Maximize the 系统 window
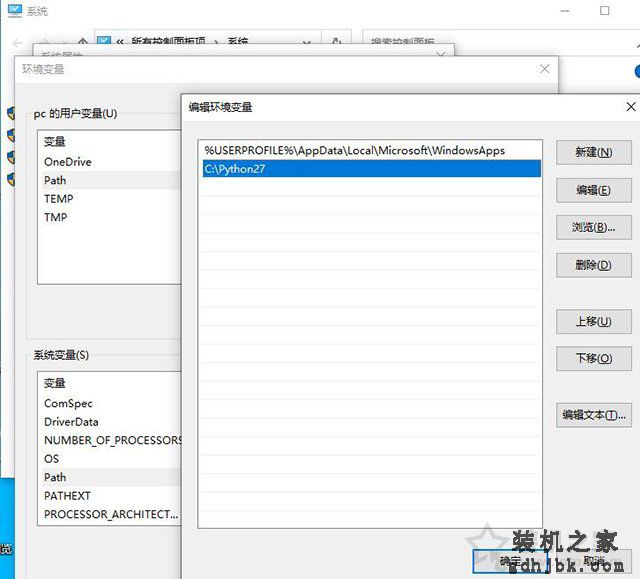The height and width of the screenshot is (579, 640). 604,11
